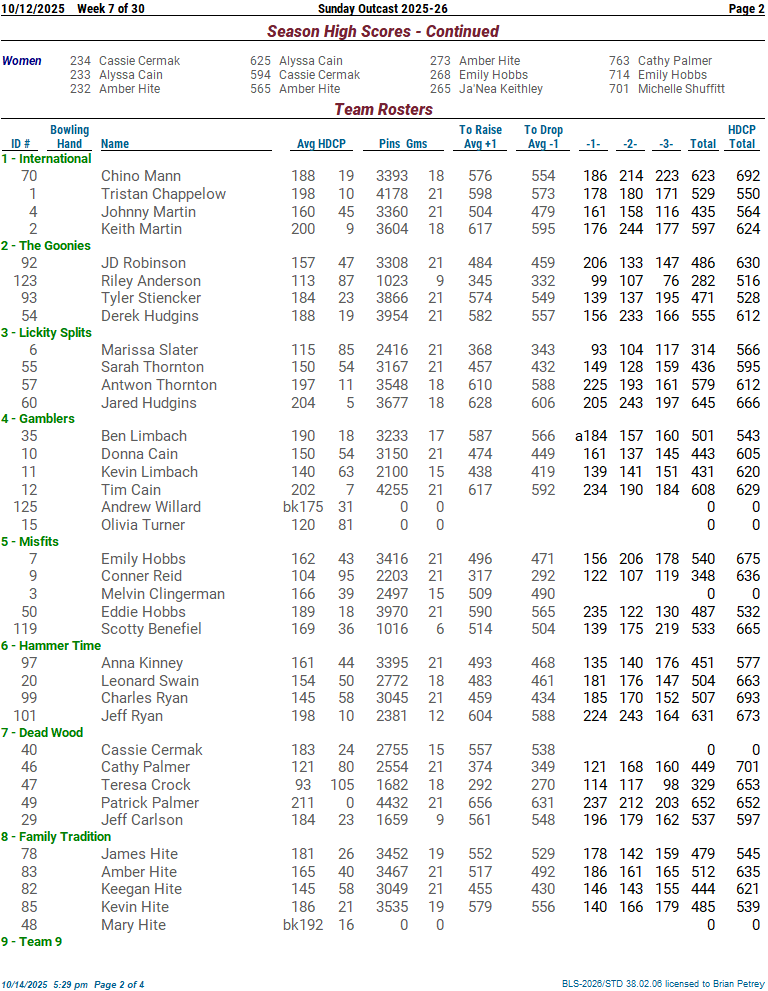
Task: Select Scotty Benefiel's roster row name
Action: point(151,629)
